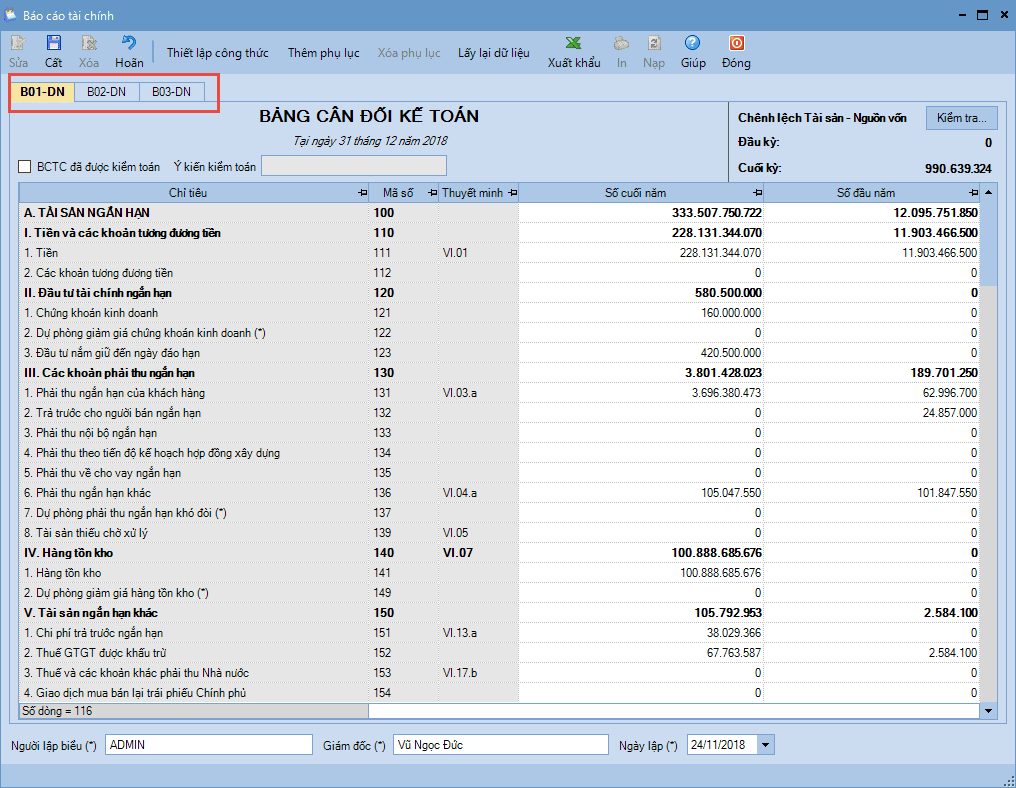Click the red Đóng close icon
This screenshot has width=1016, height=788.
[736, 43]
